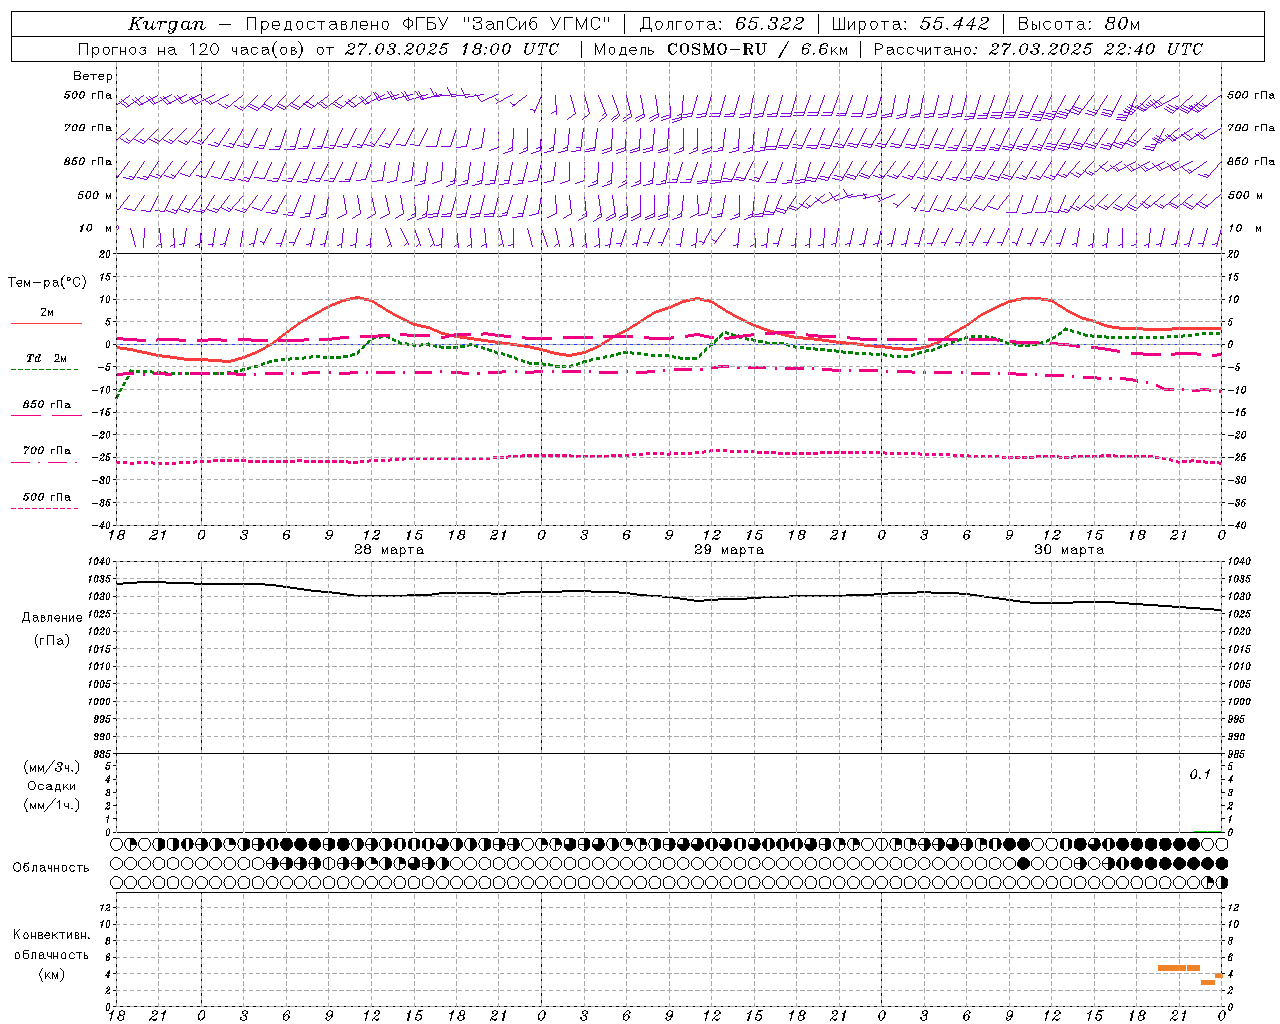Click the "Модель COSMO-RU / 6.6км" text

(721, 49)
